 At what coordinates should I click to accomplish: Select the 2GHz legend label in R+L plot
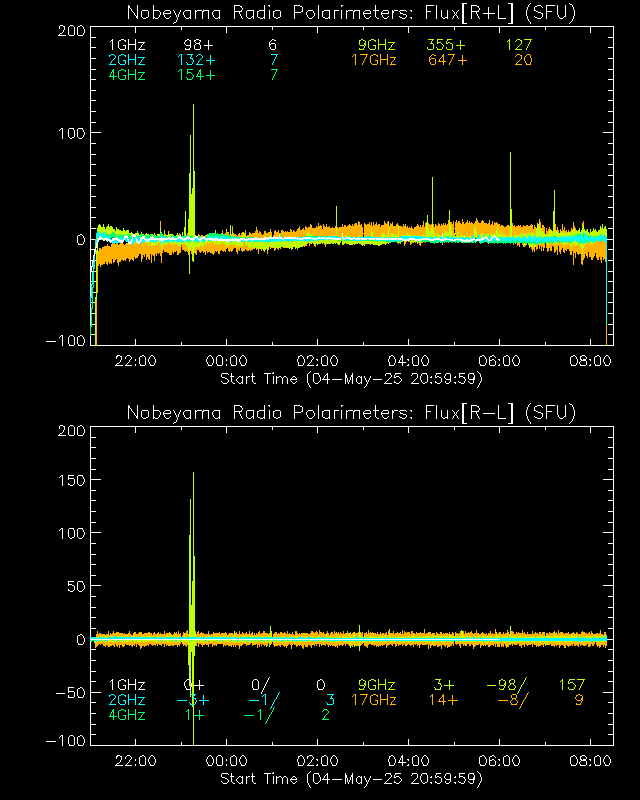pyautogui.click(x=127, y=60)
